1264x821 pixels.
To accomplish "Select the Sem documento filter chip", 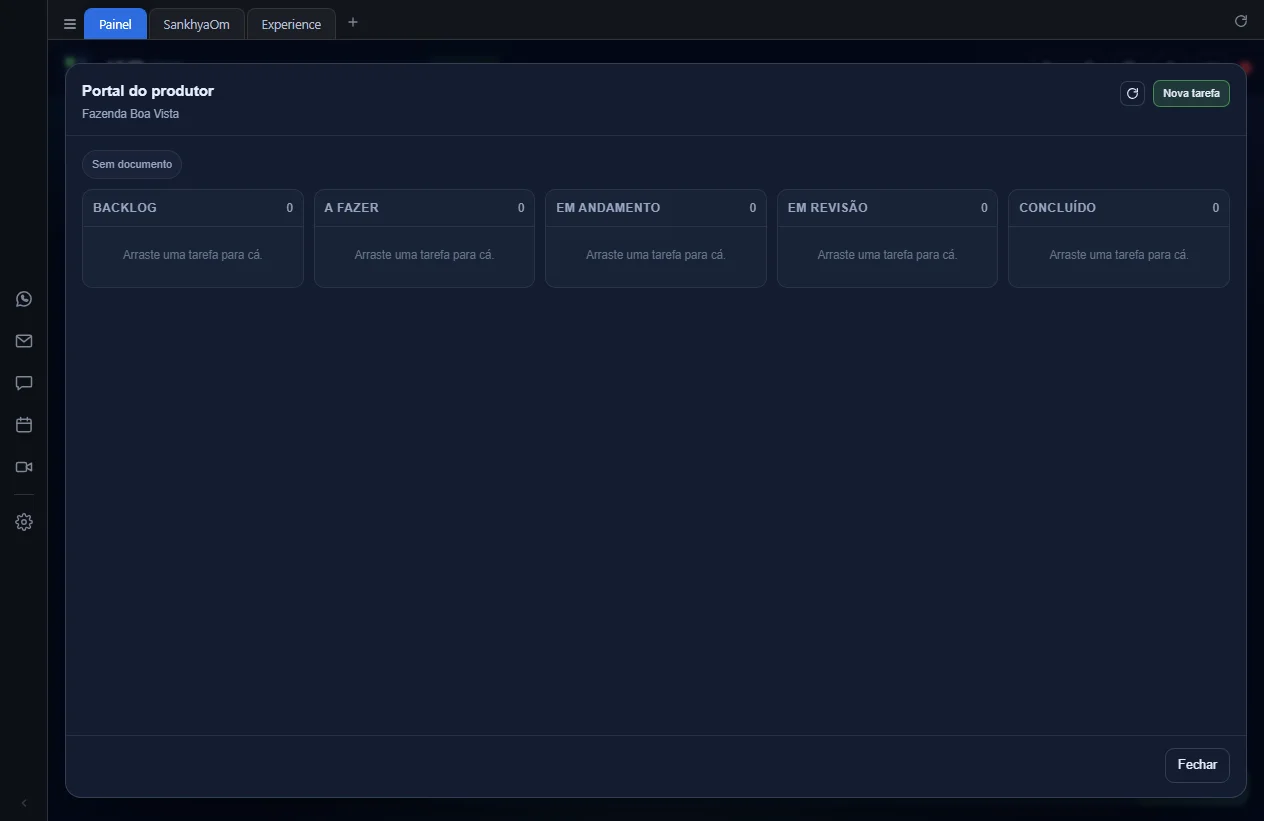I will [x=132, y=164].
